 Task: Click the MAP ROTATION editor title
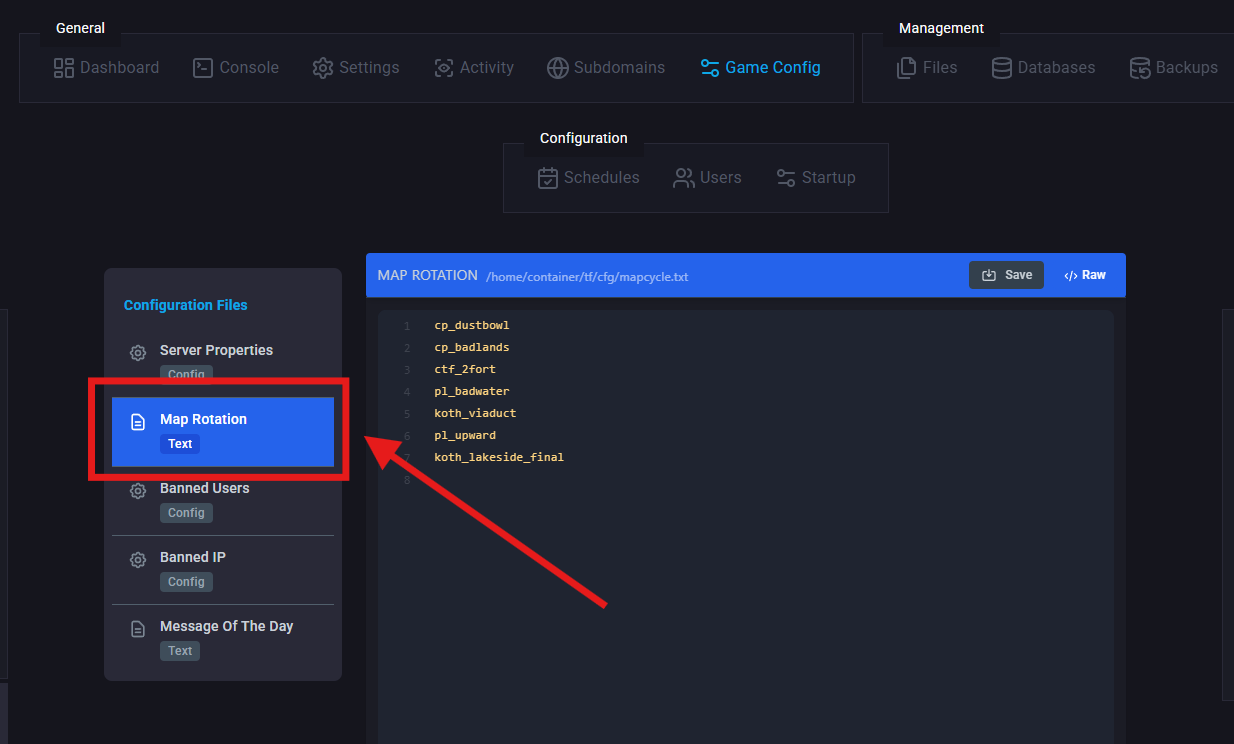point(428,275)
